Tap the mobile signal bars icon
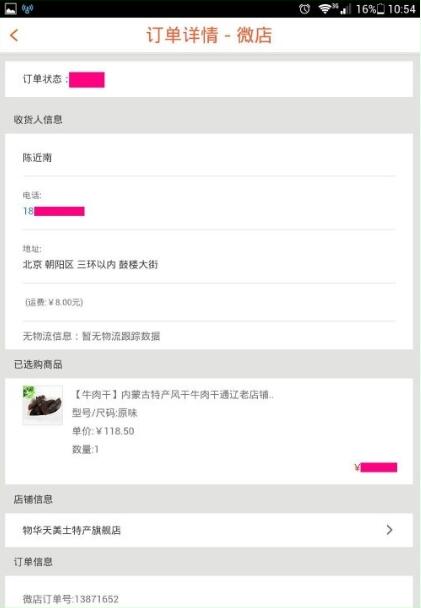Image resolution: width=421 pixels, height=608 pixels. click(x=345, y=9)
